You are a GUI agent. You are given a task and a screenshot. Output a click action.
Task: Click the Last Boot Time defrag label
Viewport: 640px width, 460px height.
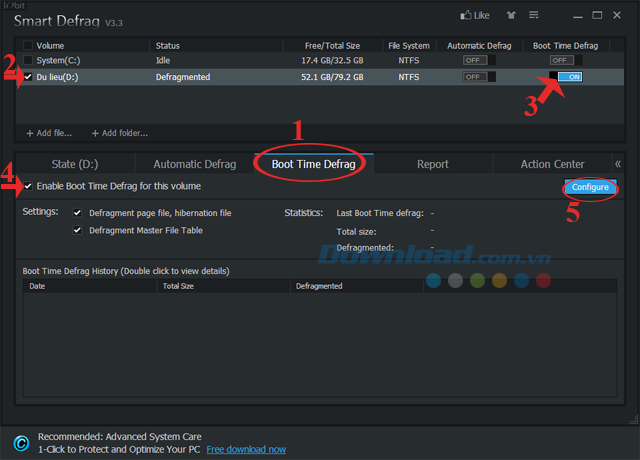pyautogui.click(x=380, y=213)
